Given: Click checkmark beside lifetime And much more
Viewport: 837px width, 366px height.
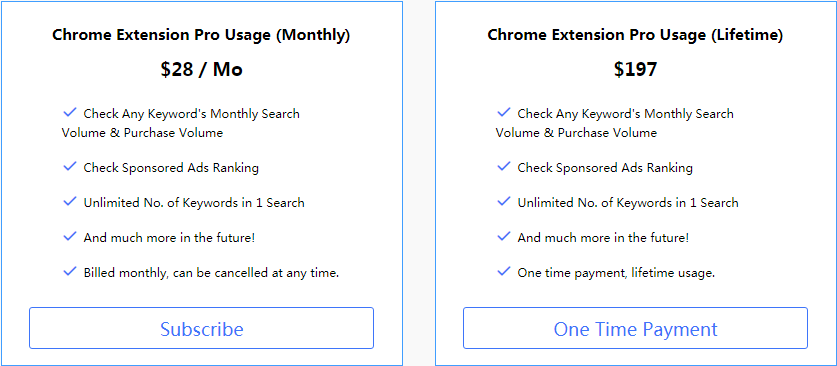Looking at the screenshot, I should (x=504, y=236).
